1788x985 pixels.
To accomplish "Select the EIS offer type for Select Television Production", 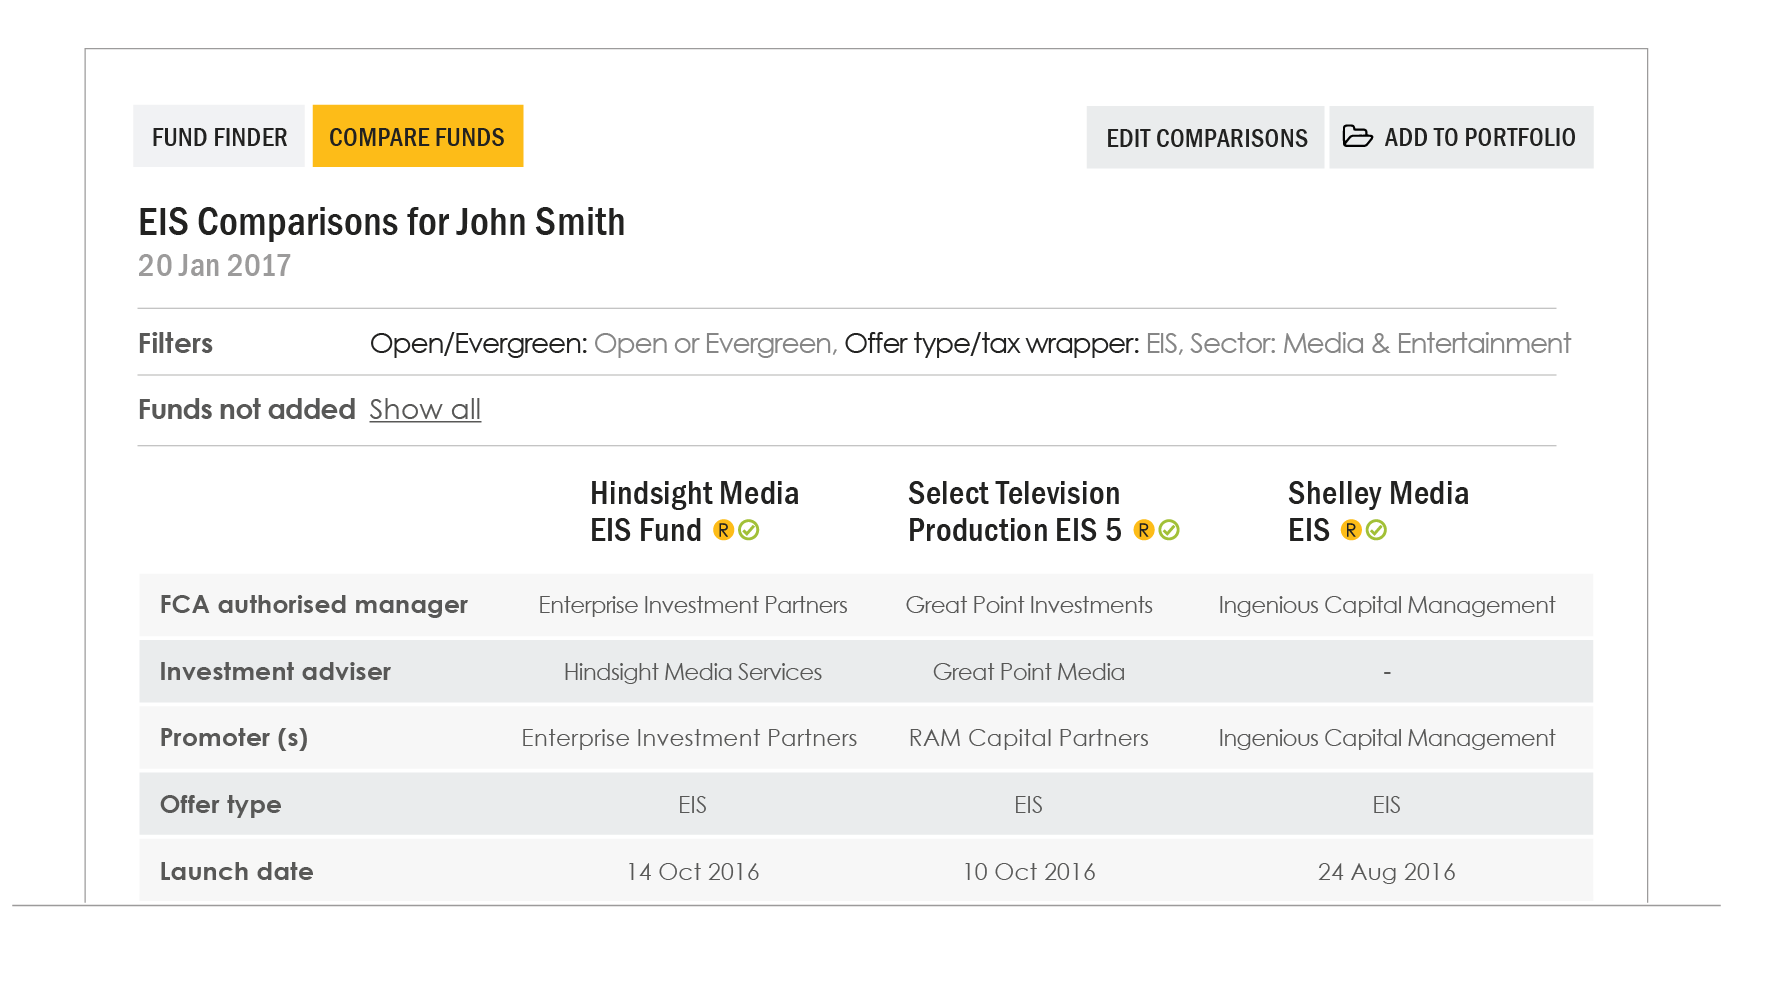I will [1029, 805].
